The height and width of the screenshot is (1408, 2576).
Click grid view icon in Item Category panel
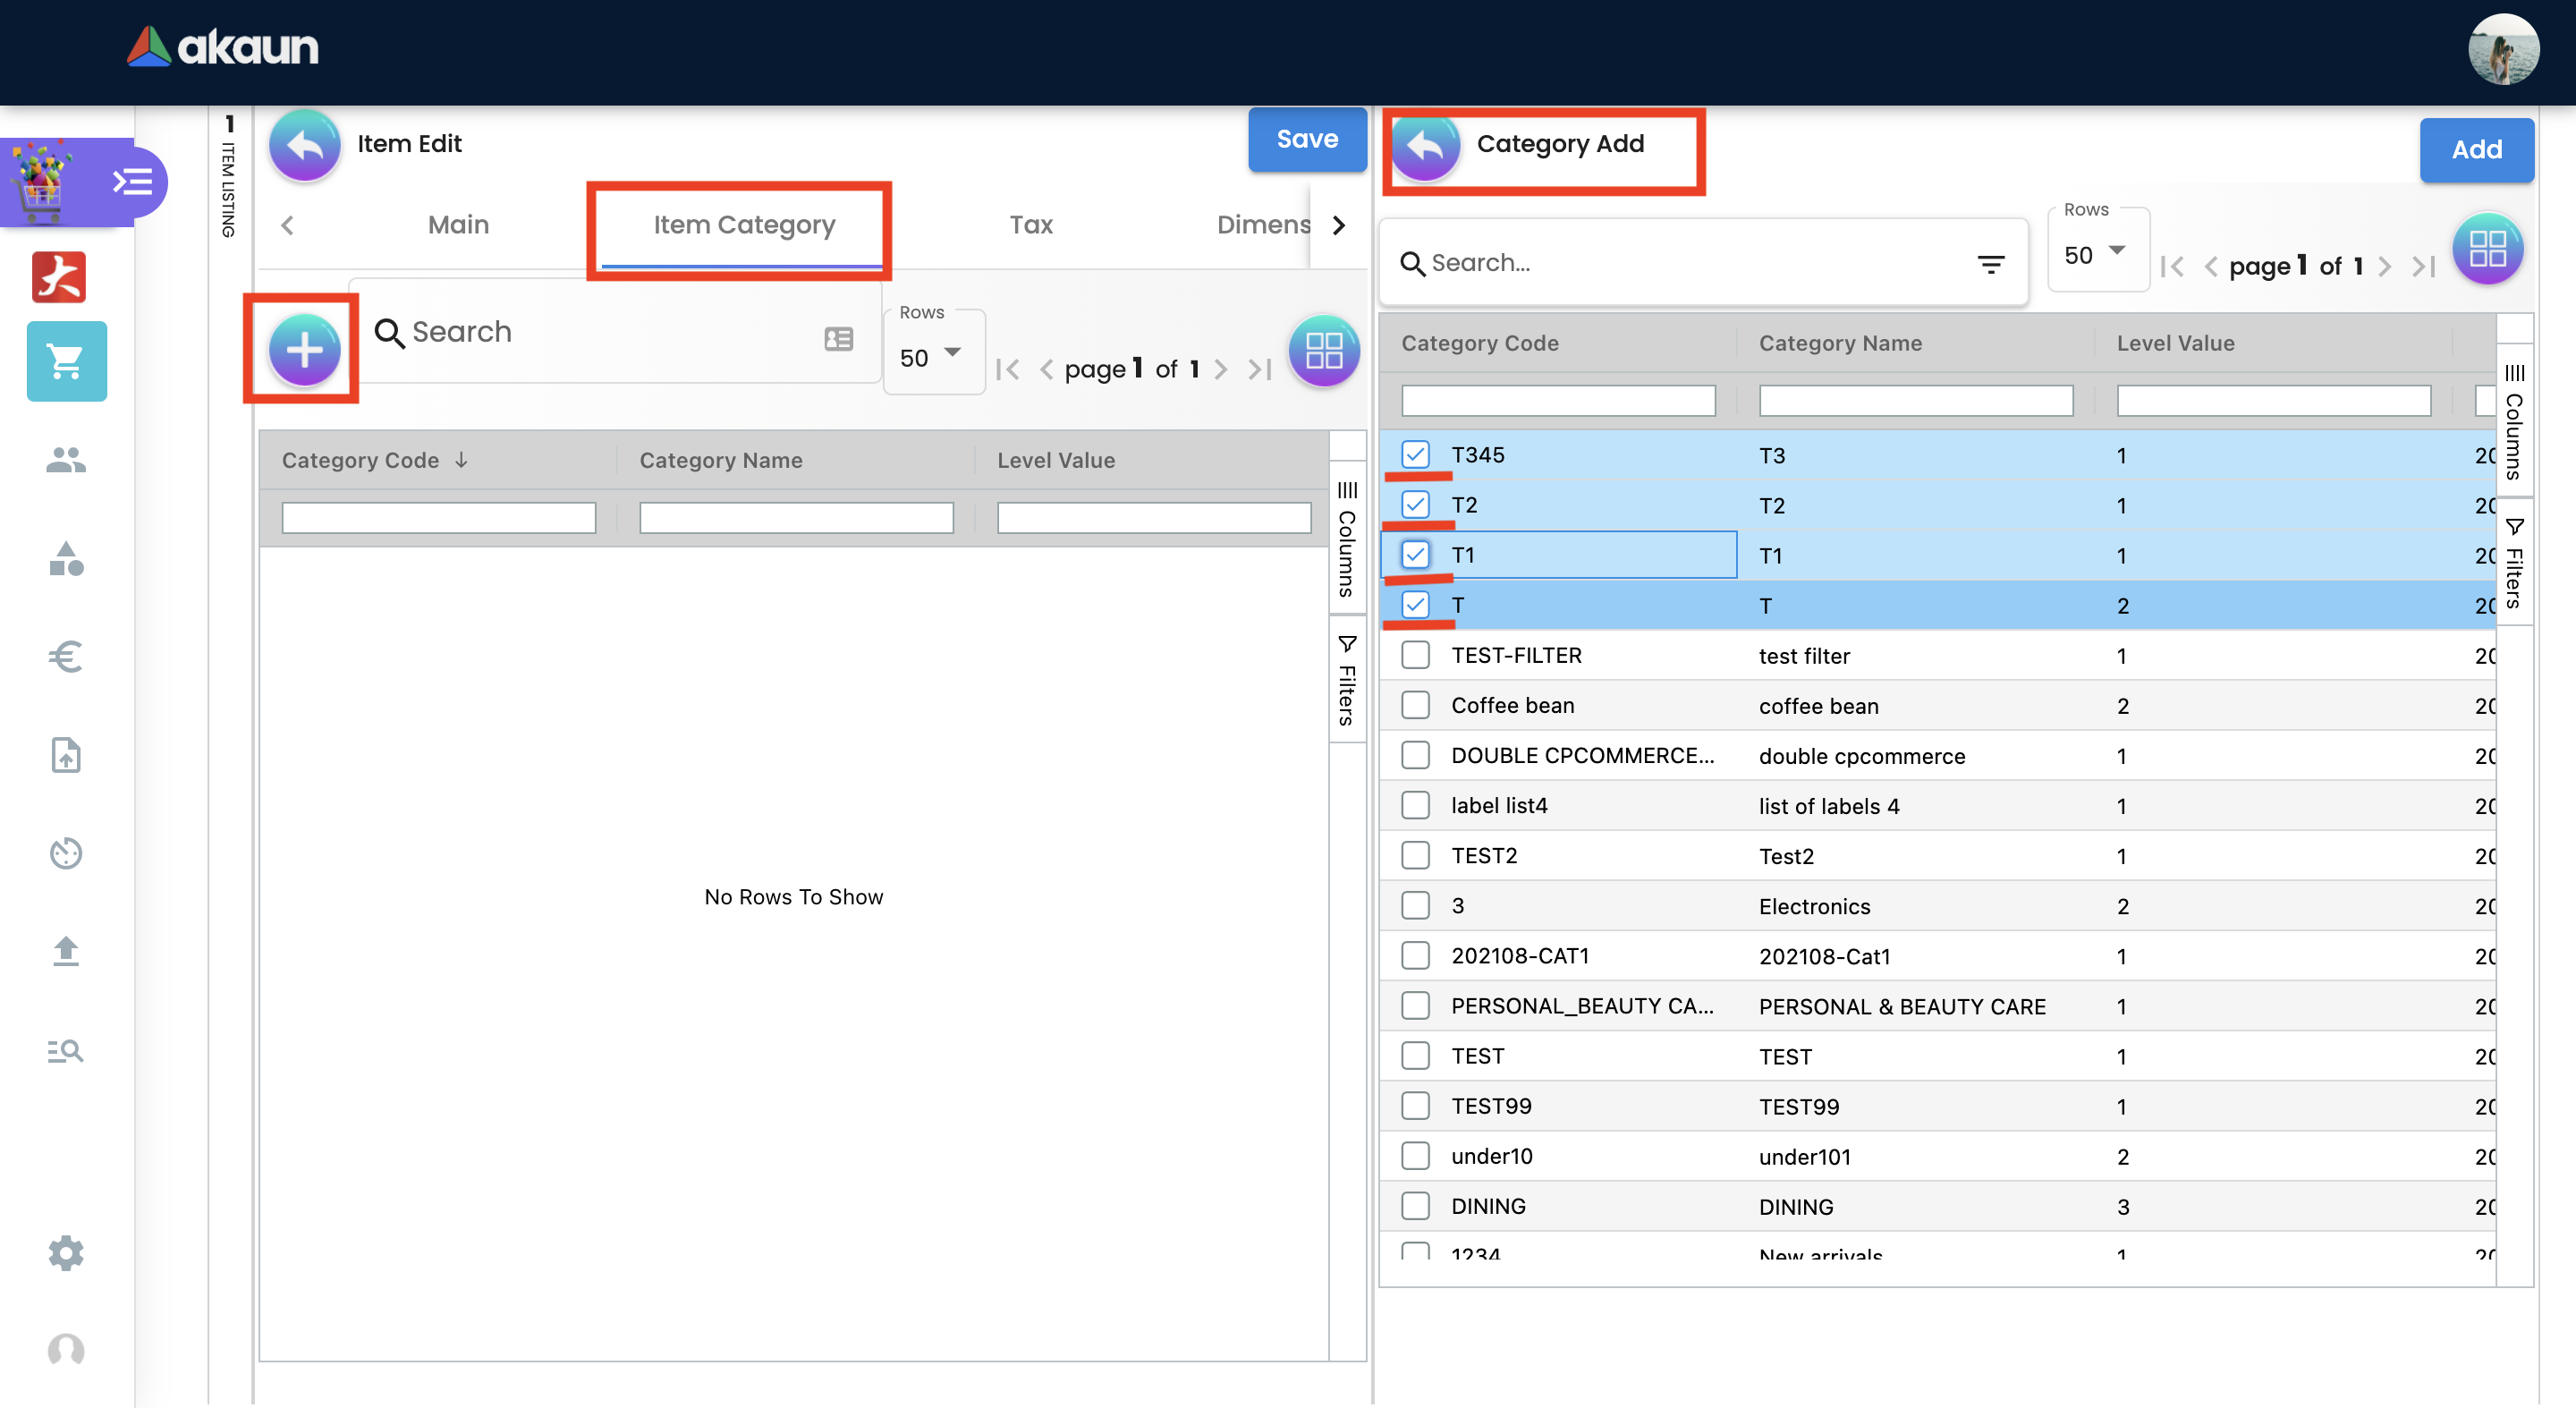coord(1323,351)
